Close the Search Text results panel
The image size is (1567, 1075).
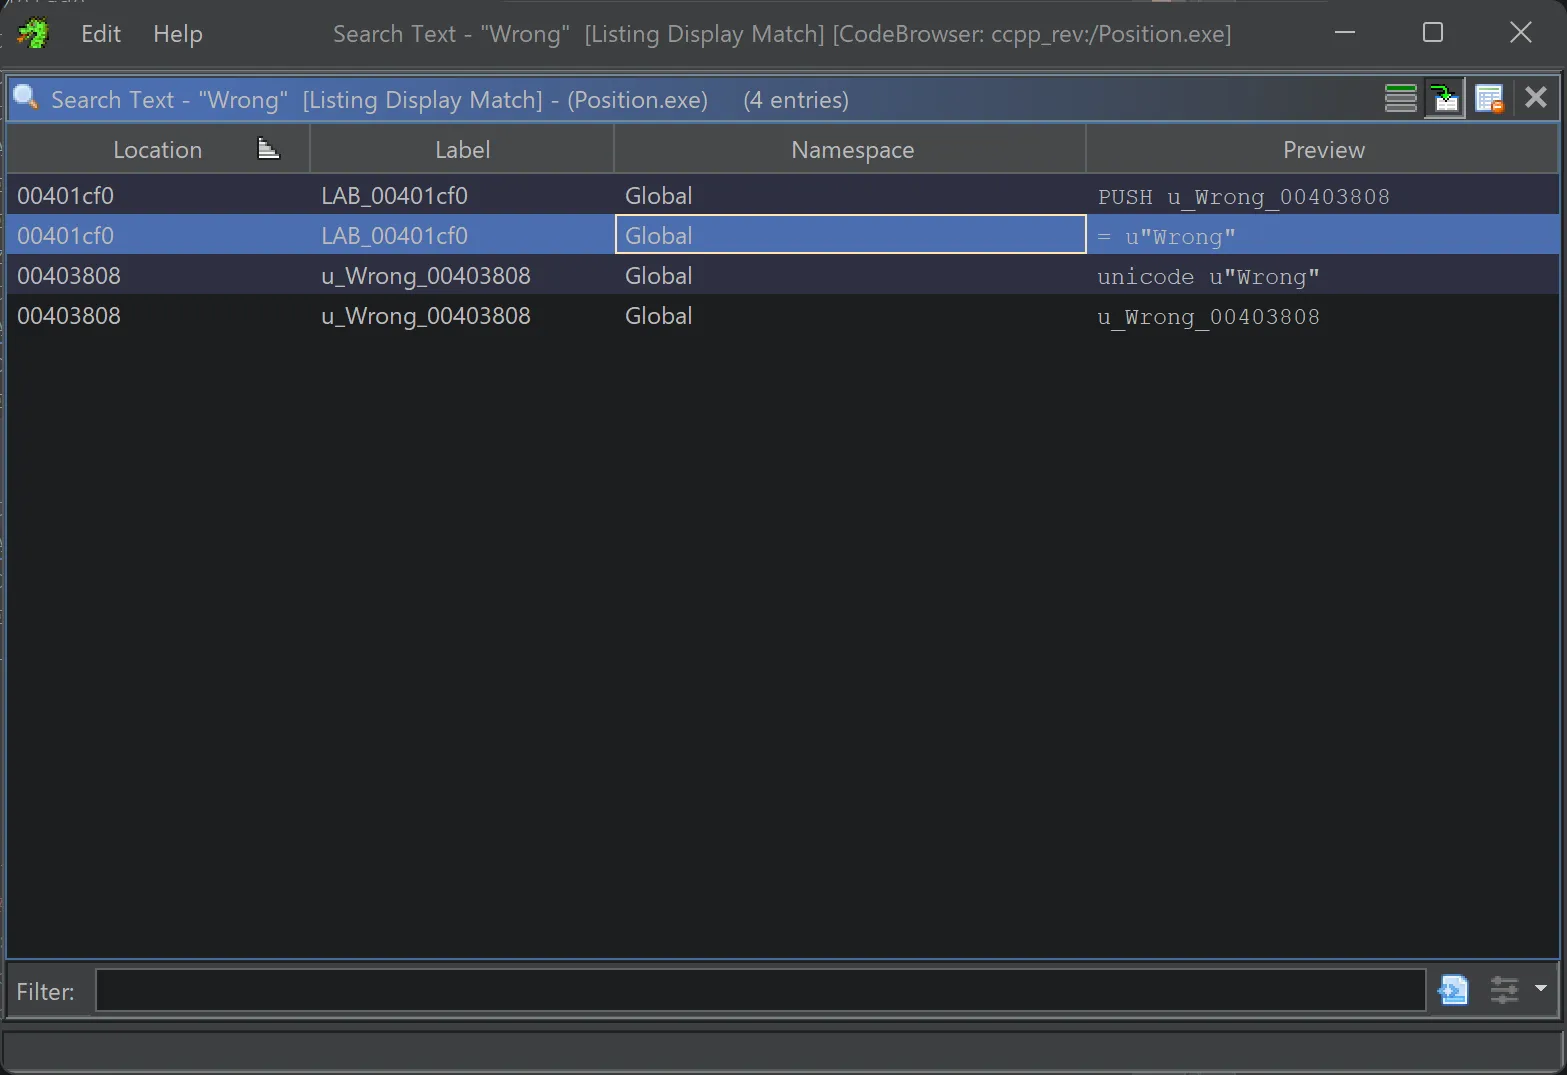[x=1536, y=97]
